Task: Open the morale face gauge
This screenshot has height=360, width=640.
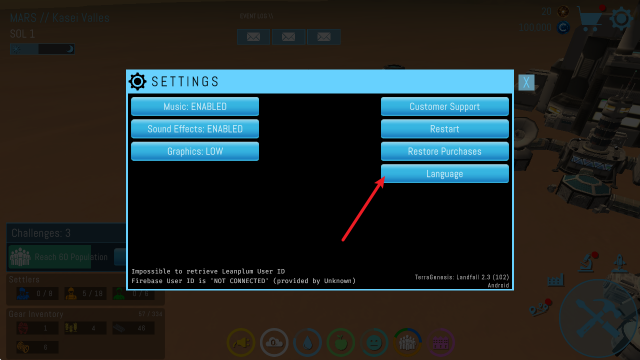Action: tap(374, 342)
